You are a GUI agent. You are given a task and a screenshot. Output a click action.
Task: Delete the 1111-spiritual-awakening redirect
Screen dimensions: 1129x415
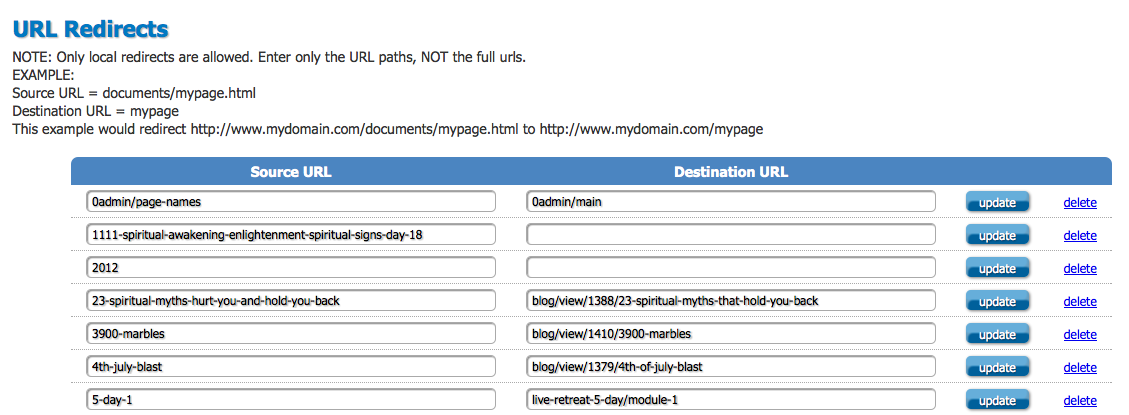coord(1080,236)
